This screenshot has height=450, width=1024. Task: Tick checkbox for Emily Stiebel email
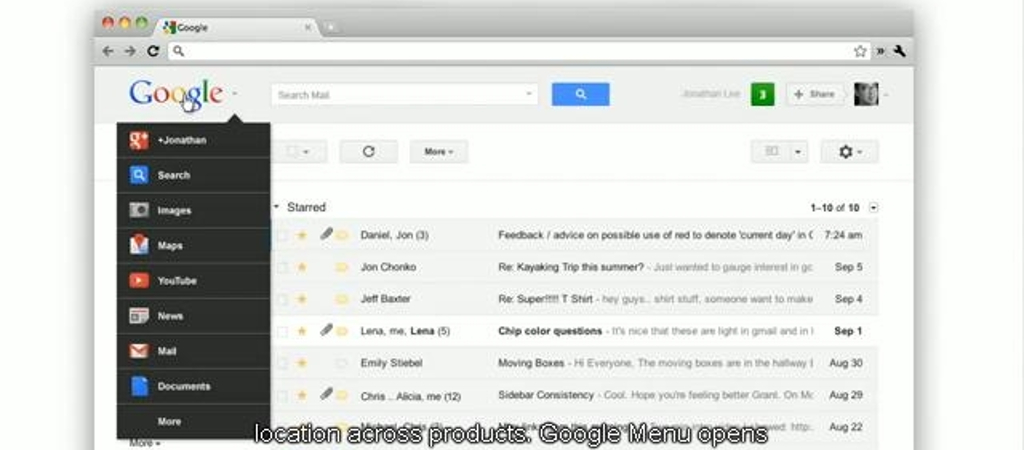tap(282, 363)
